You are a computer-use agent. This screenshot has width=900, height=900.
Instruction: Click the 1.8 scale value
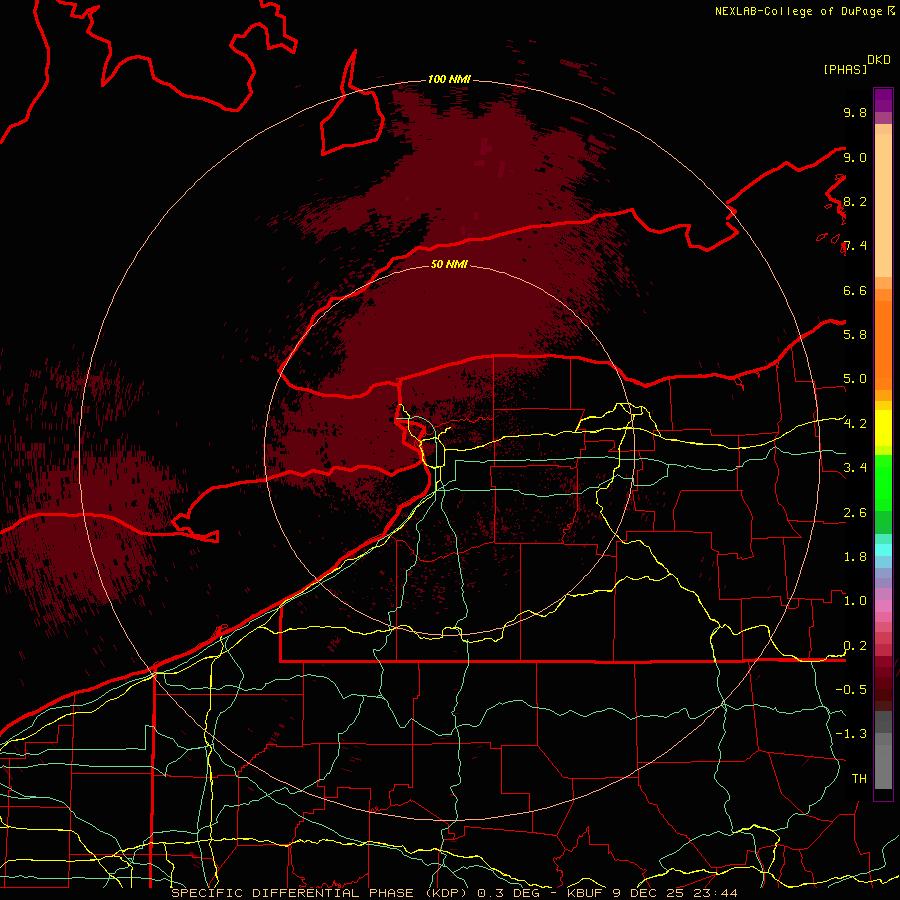click(855, 556)
